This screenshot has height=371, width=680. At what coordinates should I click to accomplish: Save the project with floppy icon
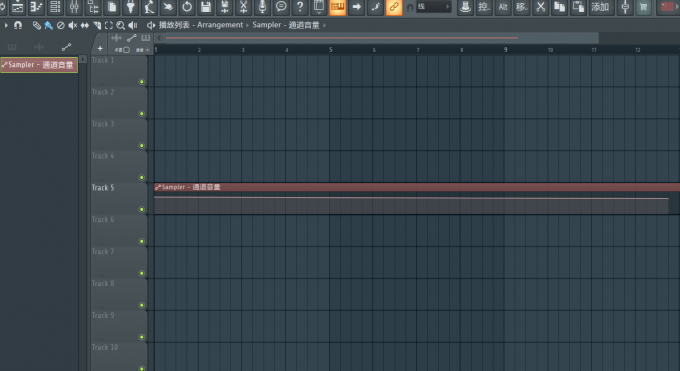pos(206,7)
